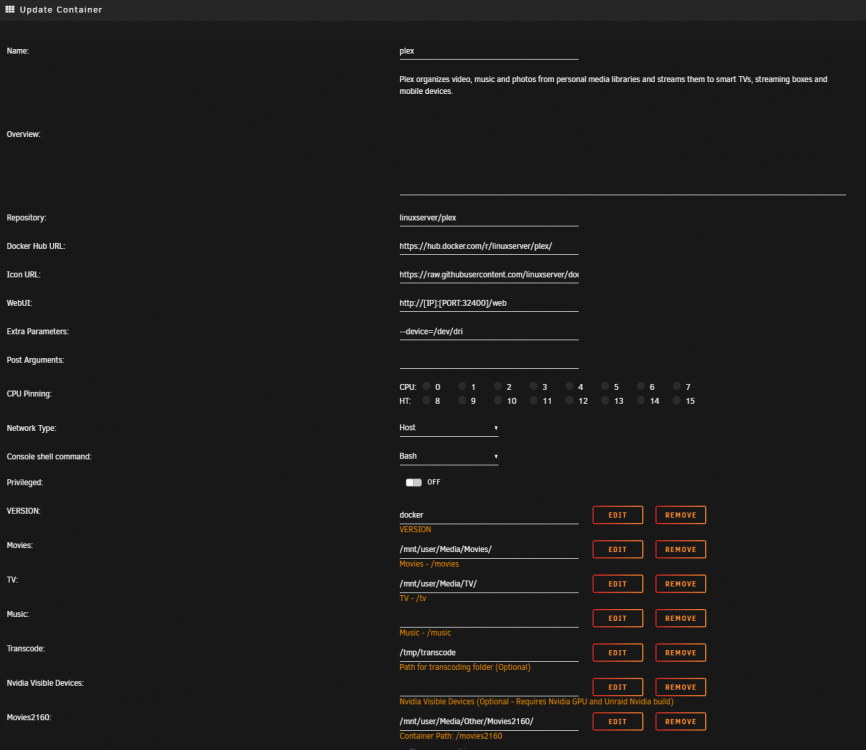Click the Extra Parameters field
866x750 pixels.
(x=489, y=331)
